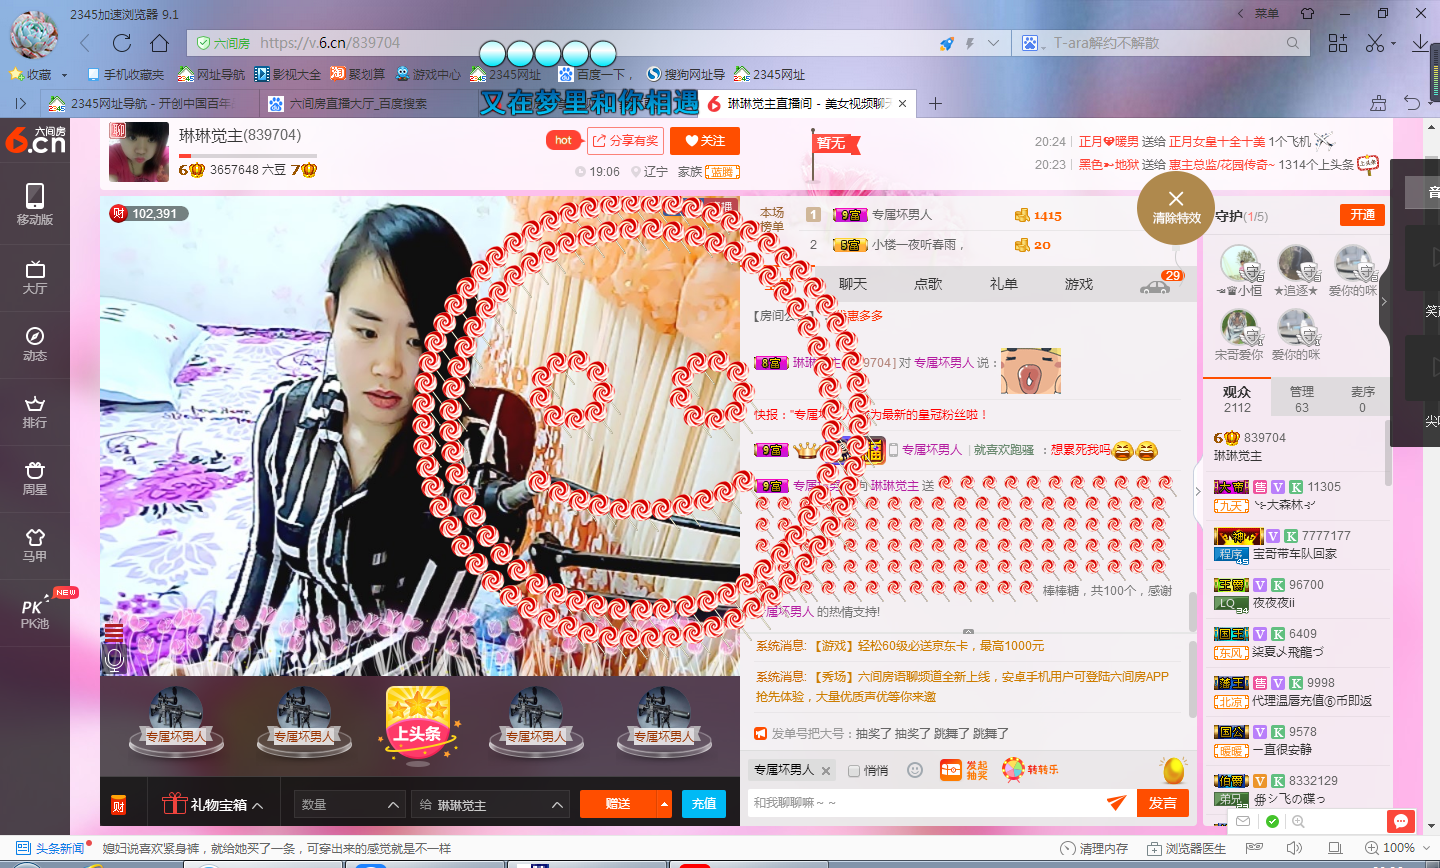Click the lightning speed mode icon

pos(969,43)
